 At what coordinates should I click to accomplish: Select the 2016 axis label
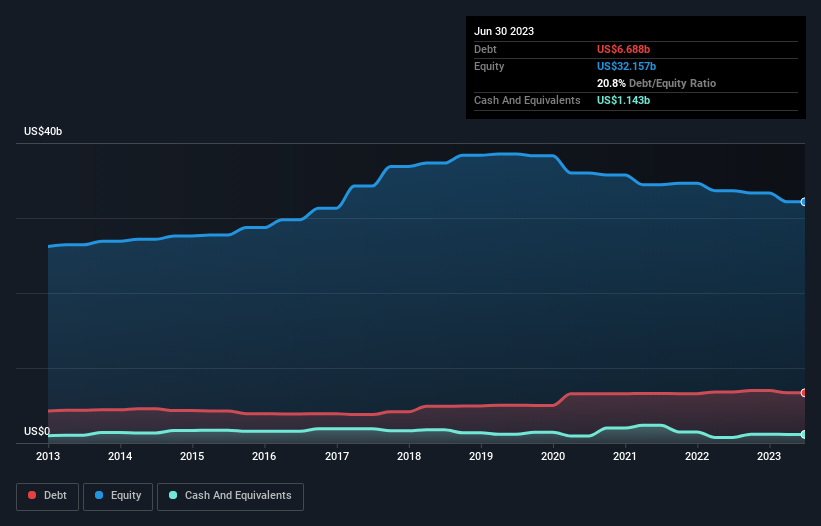click(264, 456)
